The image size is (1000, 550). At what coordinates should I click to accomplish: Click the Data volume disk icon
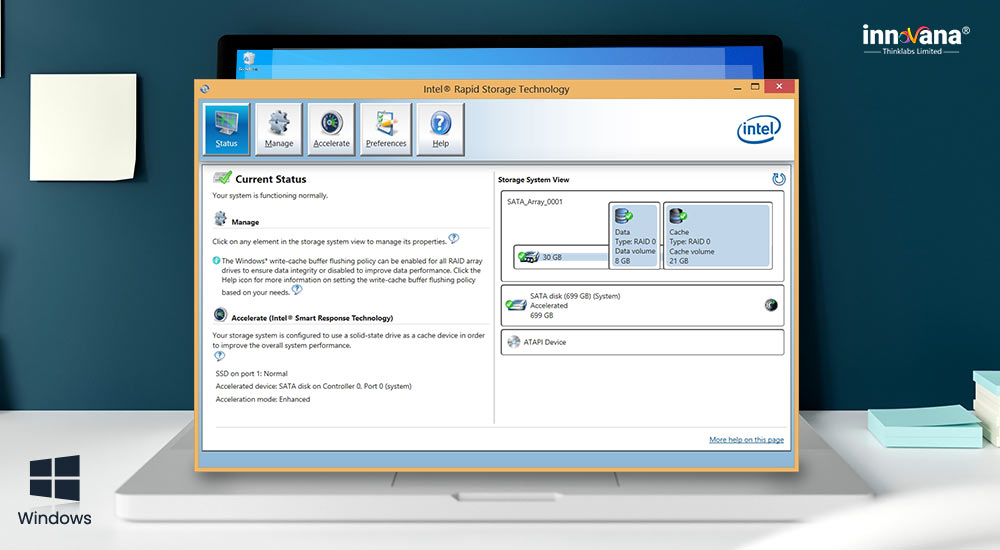click(624, 216)
